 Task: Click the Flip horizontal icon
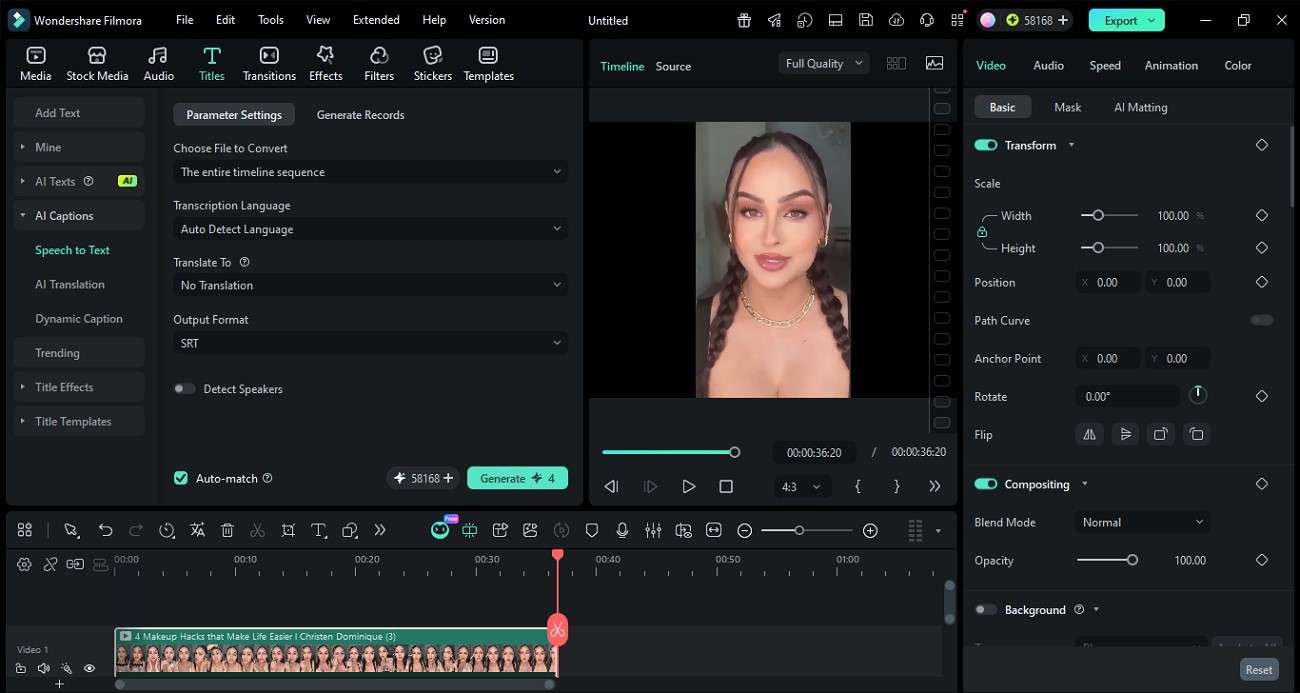[x=1089, y=434]
